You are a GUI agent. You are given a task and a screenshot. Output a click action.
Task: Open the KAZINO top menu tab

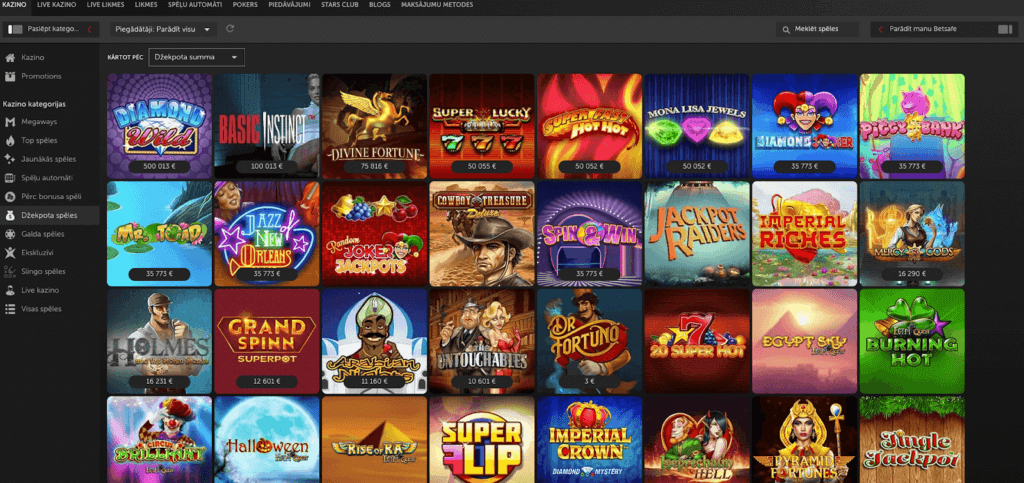coord(14,5)
